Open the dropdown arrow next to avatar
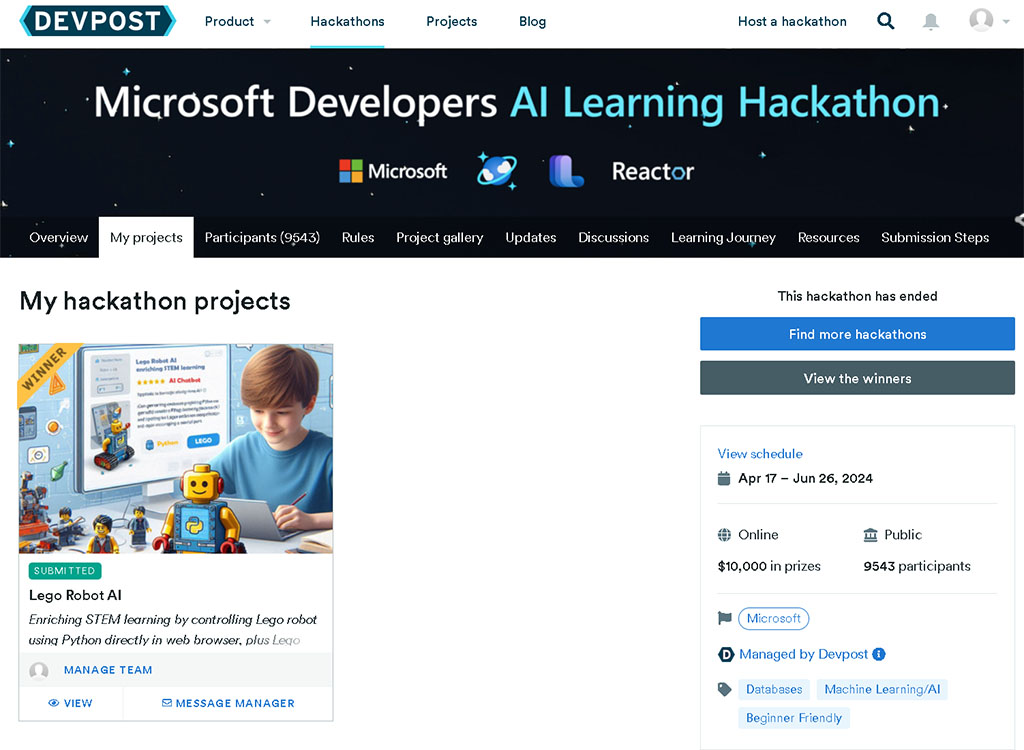Screen dimensions: 1024x750 click(1006, 22)
